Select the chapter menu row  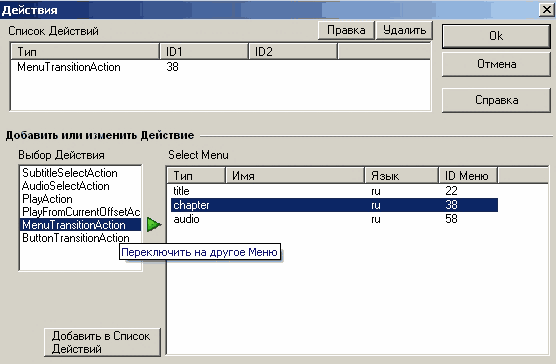[x=334, y=205]
